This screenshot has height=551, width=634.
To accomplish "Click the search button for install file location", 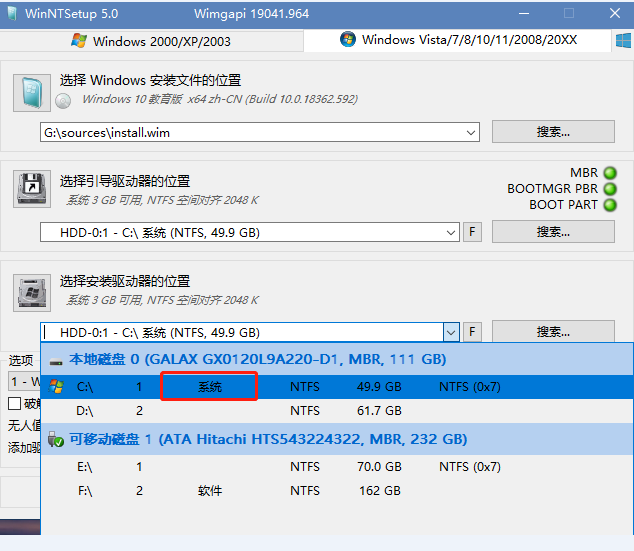I will [553, 131].
